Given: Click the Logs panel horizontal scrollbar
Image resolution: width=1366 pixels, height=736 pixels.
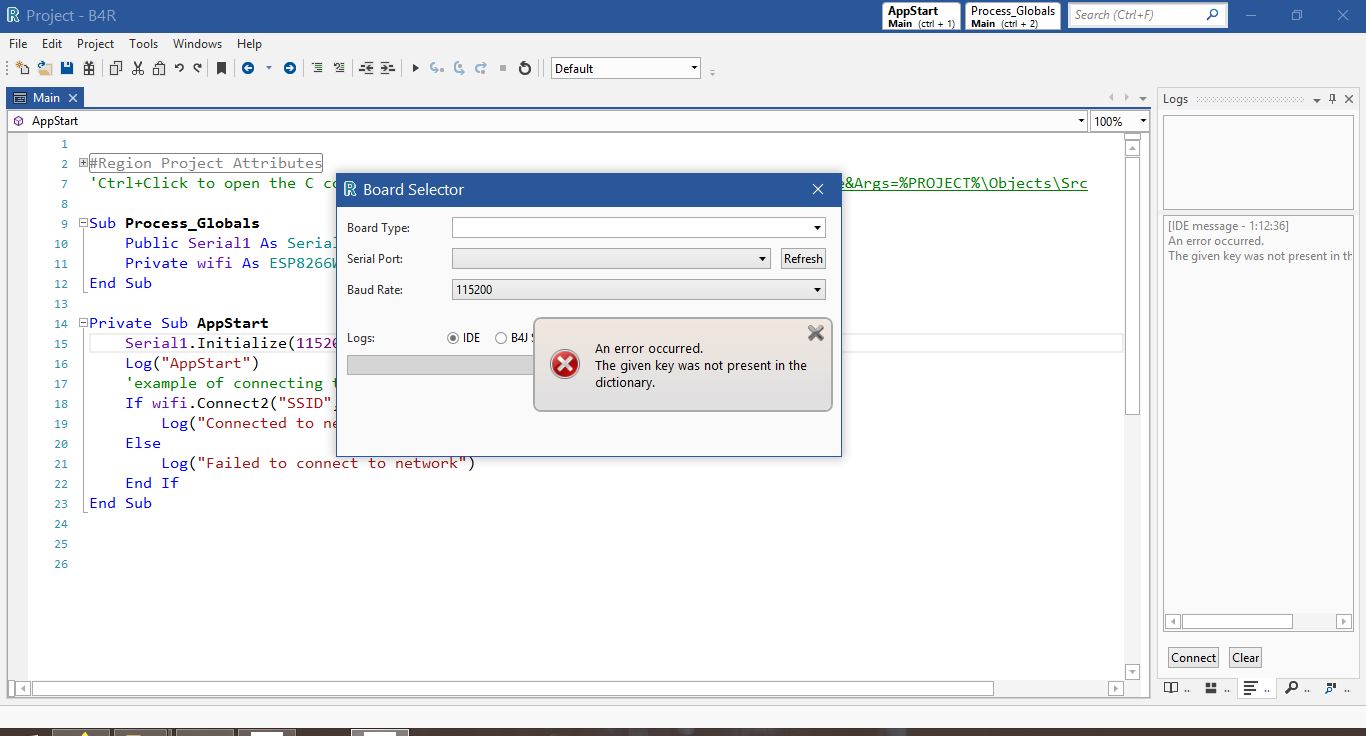Looking at the screenshot, I should tap(1258, 621).
